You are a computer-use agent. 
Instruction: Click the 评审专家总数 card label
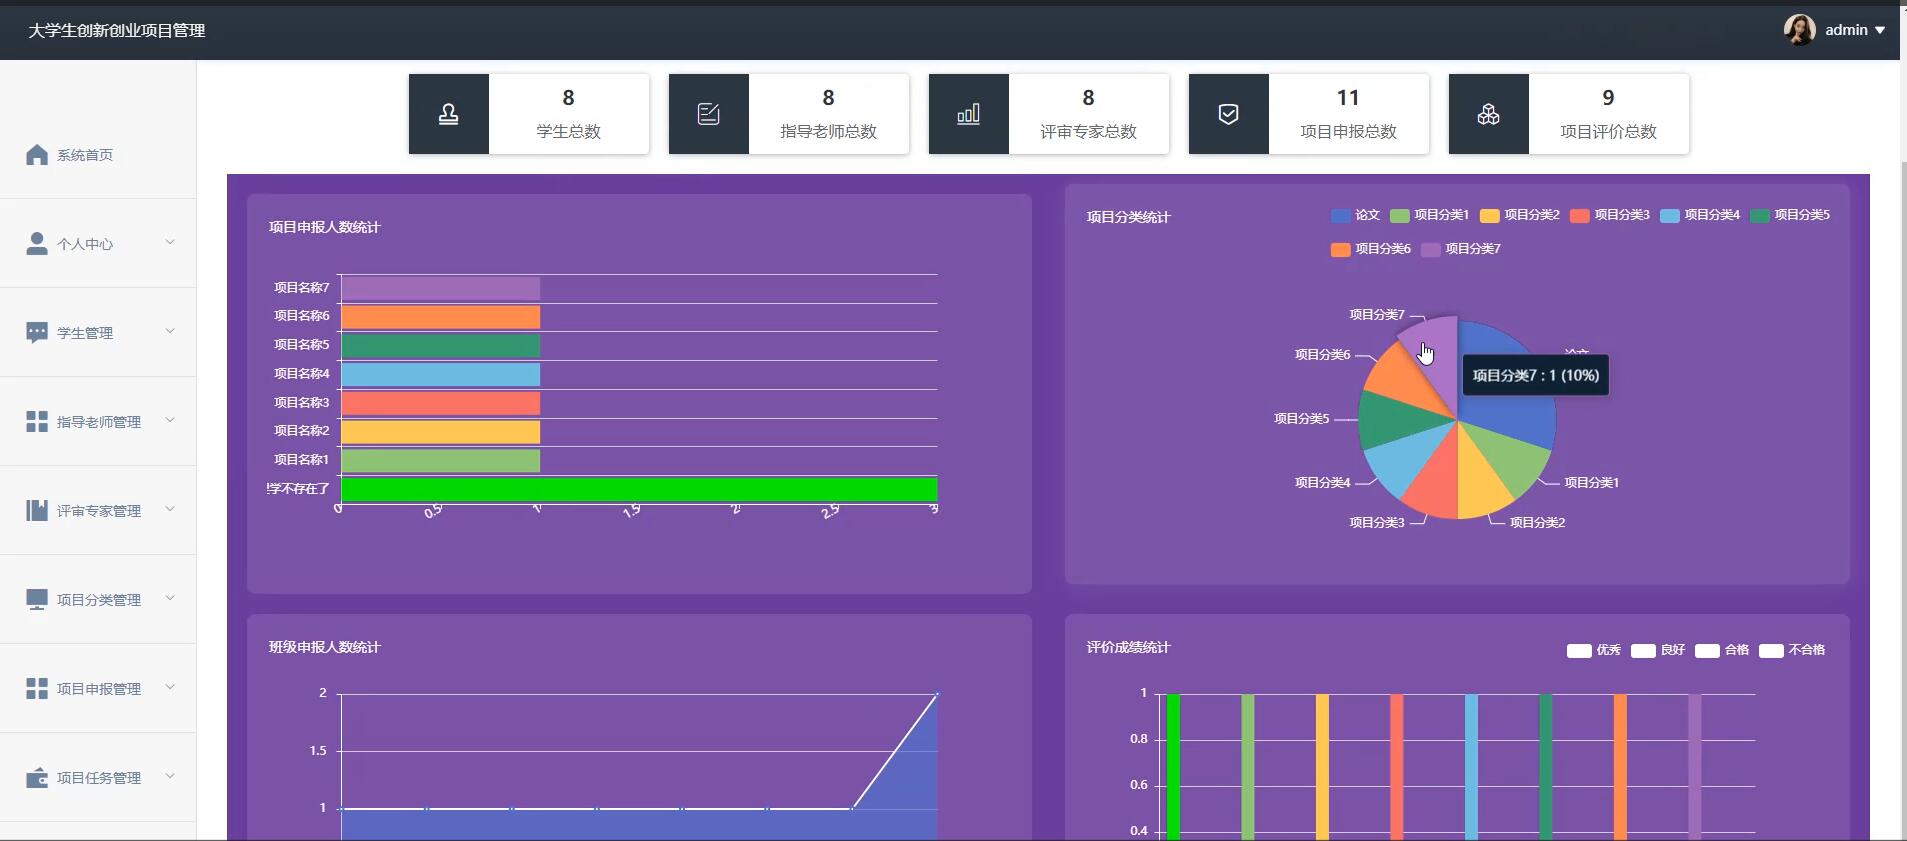click(x=1088, y=132)
